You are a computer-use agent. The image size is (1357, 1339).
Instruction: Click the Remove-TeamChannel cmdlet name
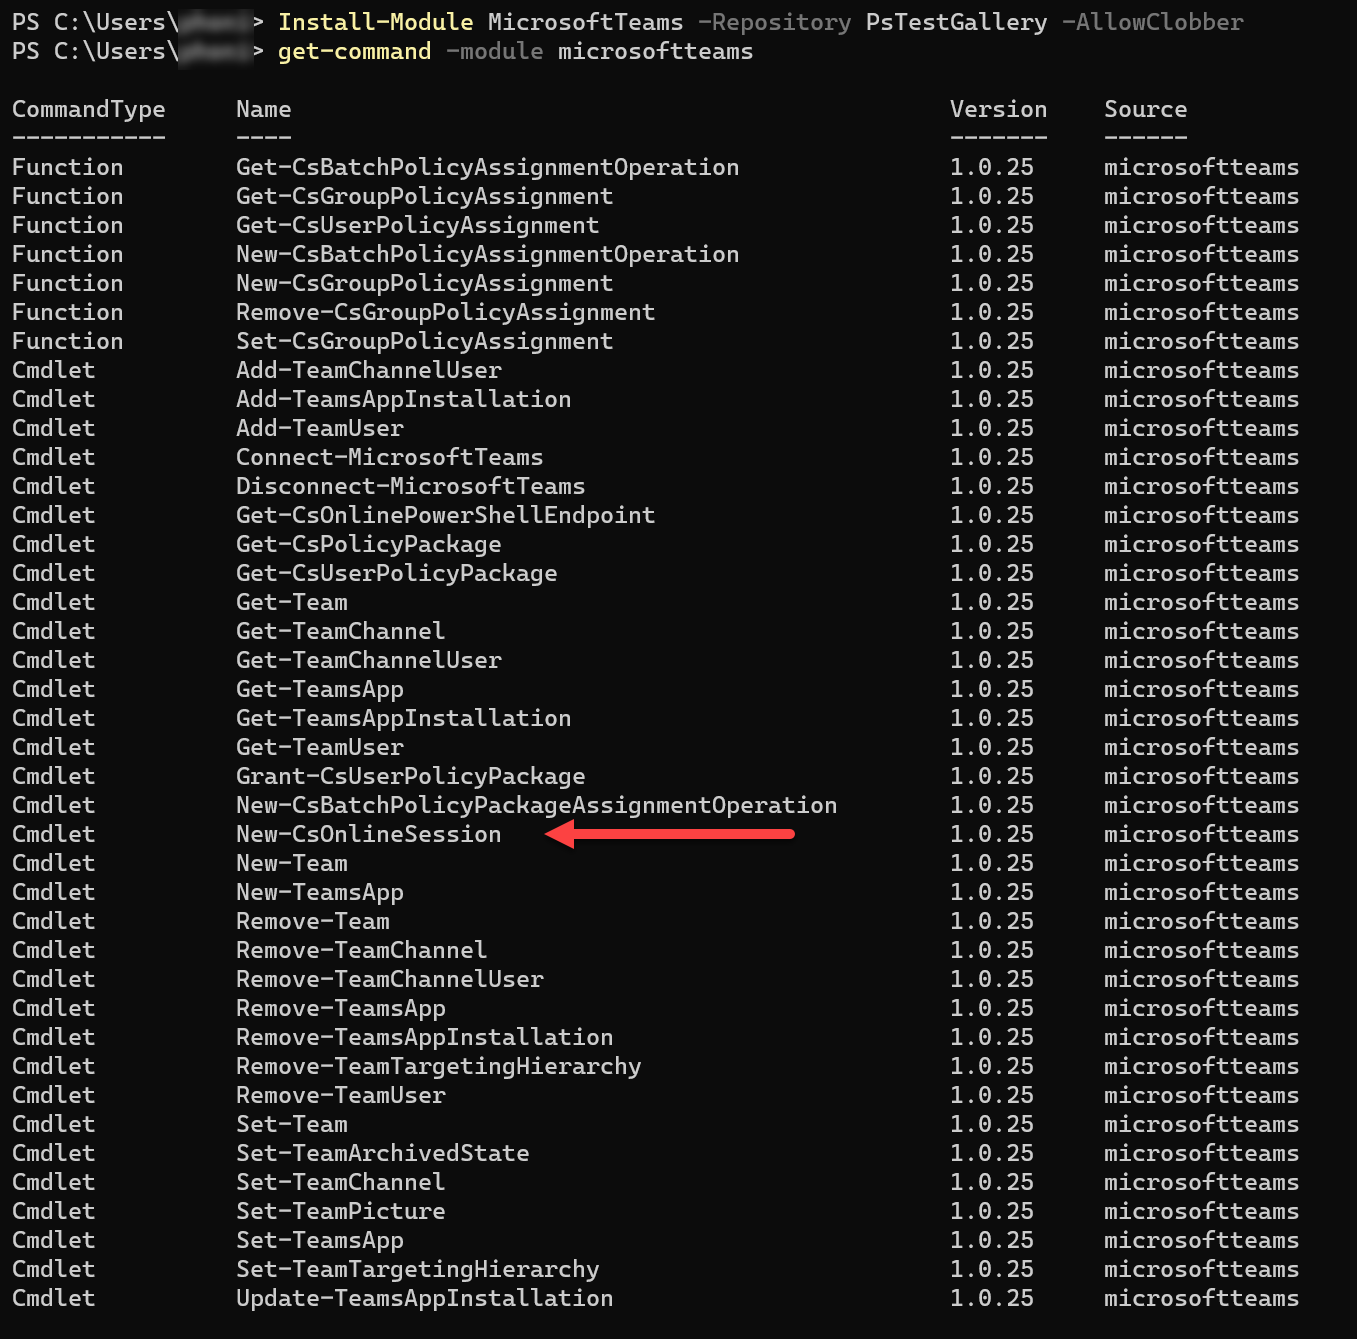pos(361,950)
